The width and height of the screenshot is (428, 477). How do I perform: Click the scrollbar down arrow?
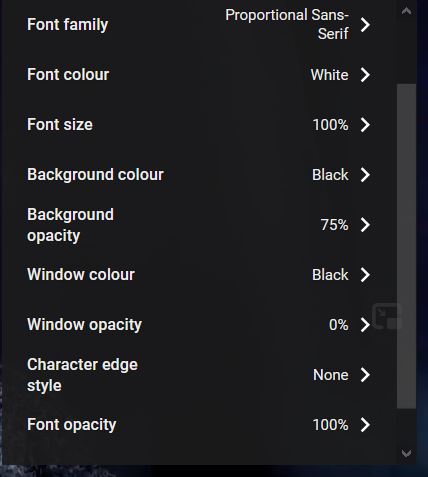click(x=406, y=453)
